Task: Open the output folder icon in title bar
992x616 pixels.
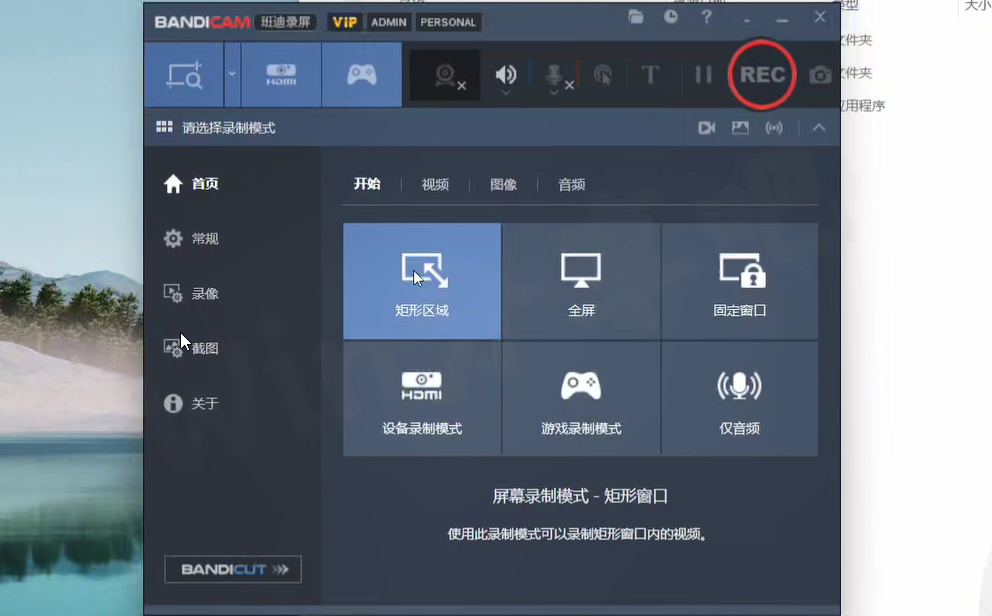Action: tap(636, 18)
